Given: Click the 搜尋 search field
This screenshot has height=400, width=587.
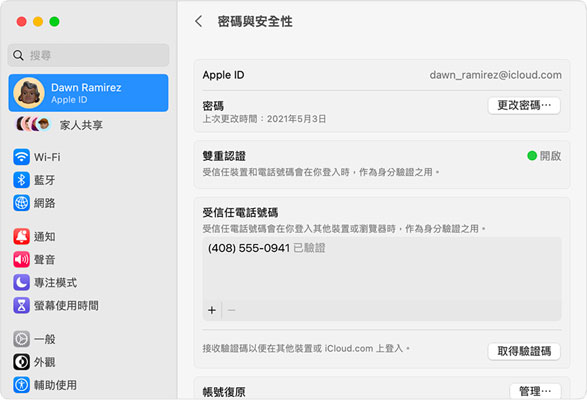Looking at the screenshot, I should [88, 55].
